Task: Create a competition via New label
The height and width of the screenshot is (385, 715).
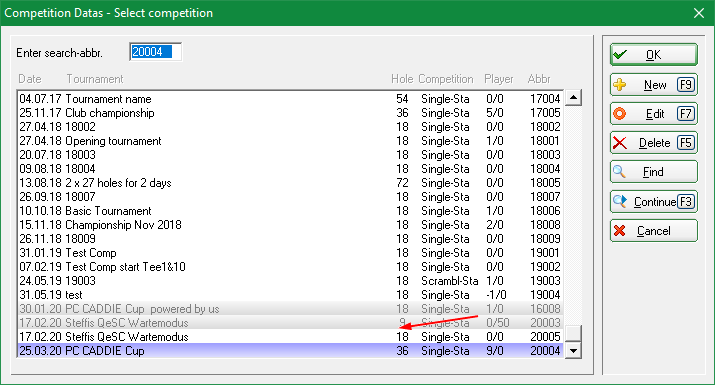Action: 655,85
